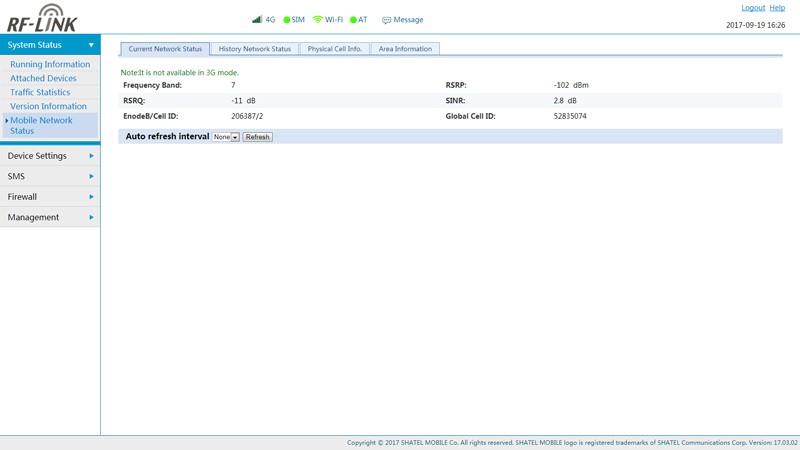The image size is (800, 450).
Task: Open the Help link
Action: coord(777,8)
